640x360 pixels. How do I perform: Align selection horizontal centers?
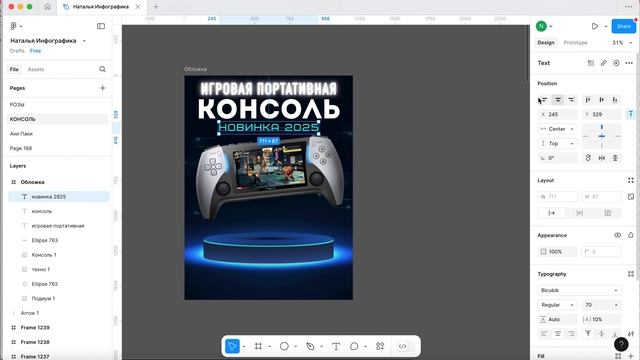(x=558, y=100)
